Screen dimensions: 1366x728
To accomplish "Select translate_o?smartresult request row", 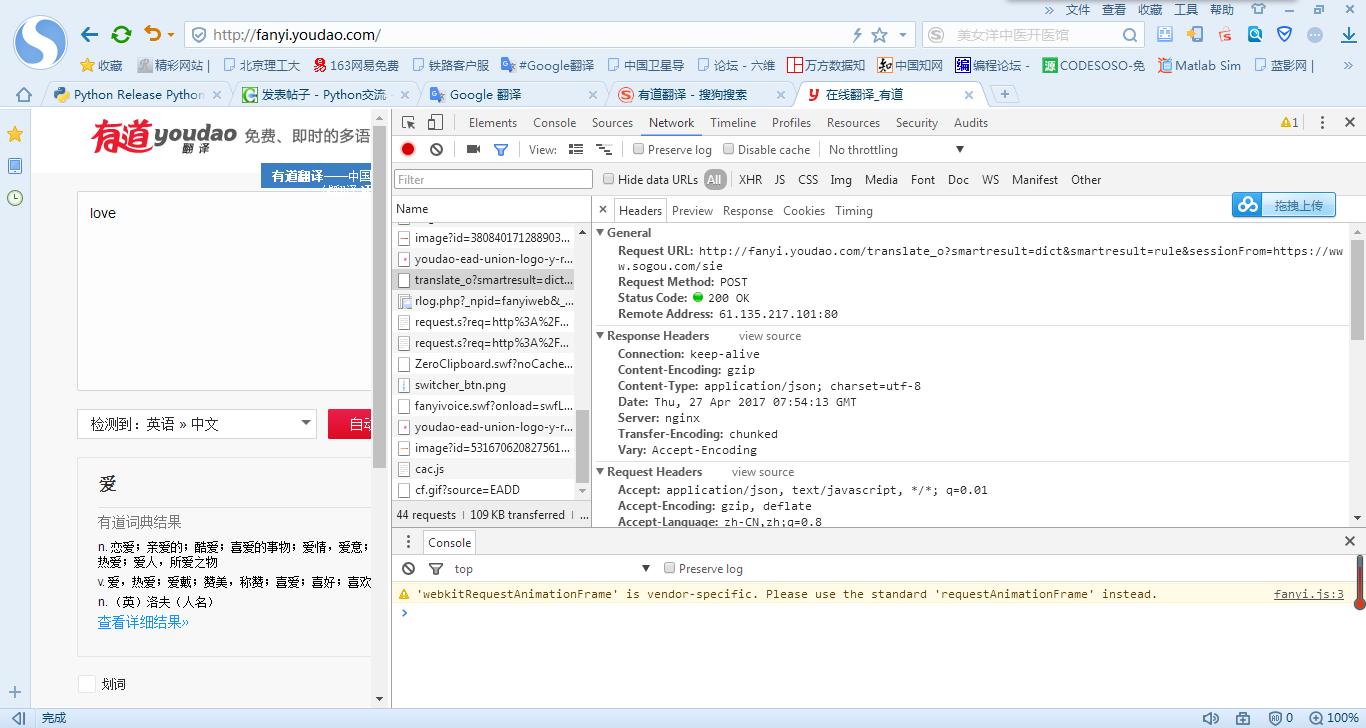I will click(x=485, y=280).
